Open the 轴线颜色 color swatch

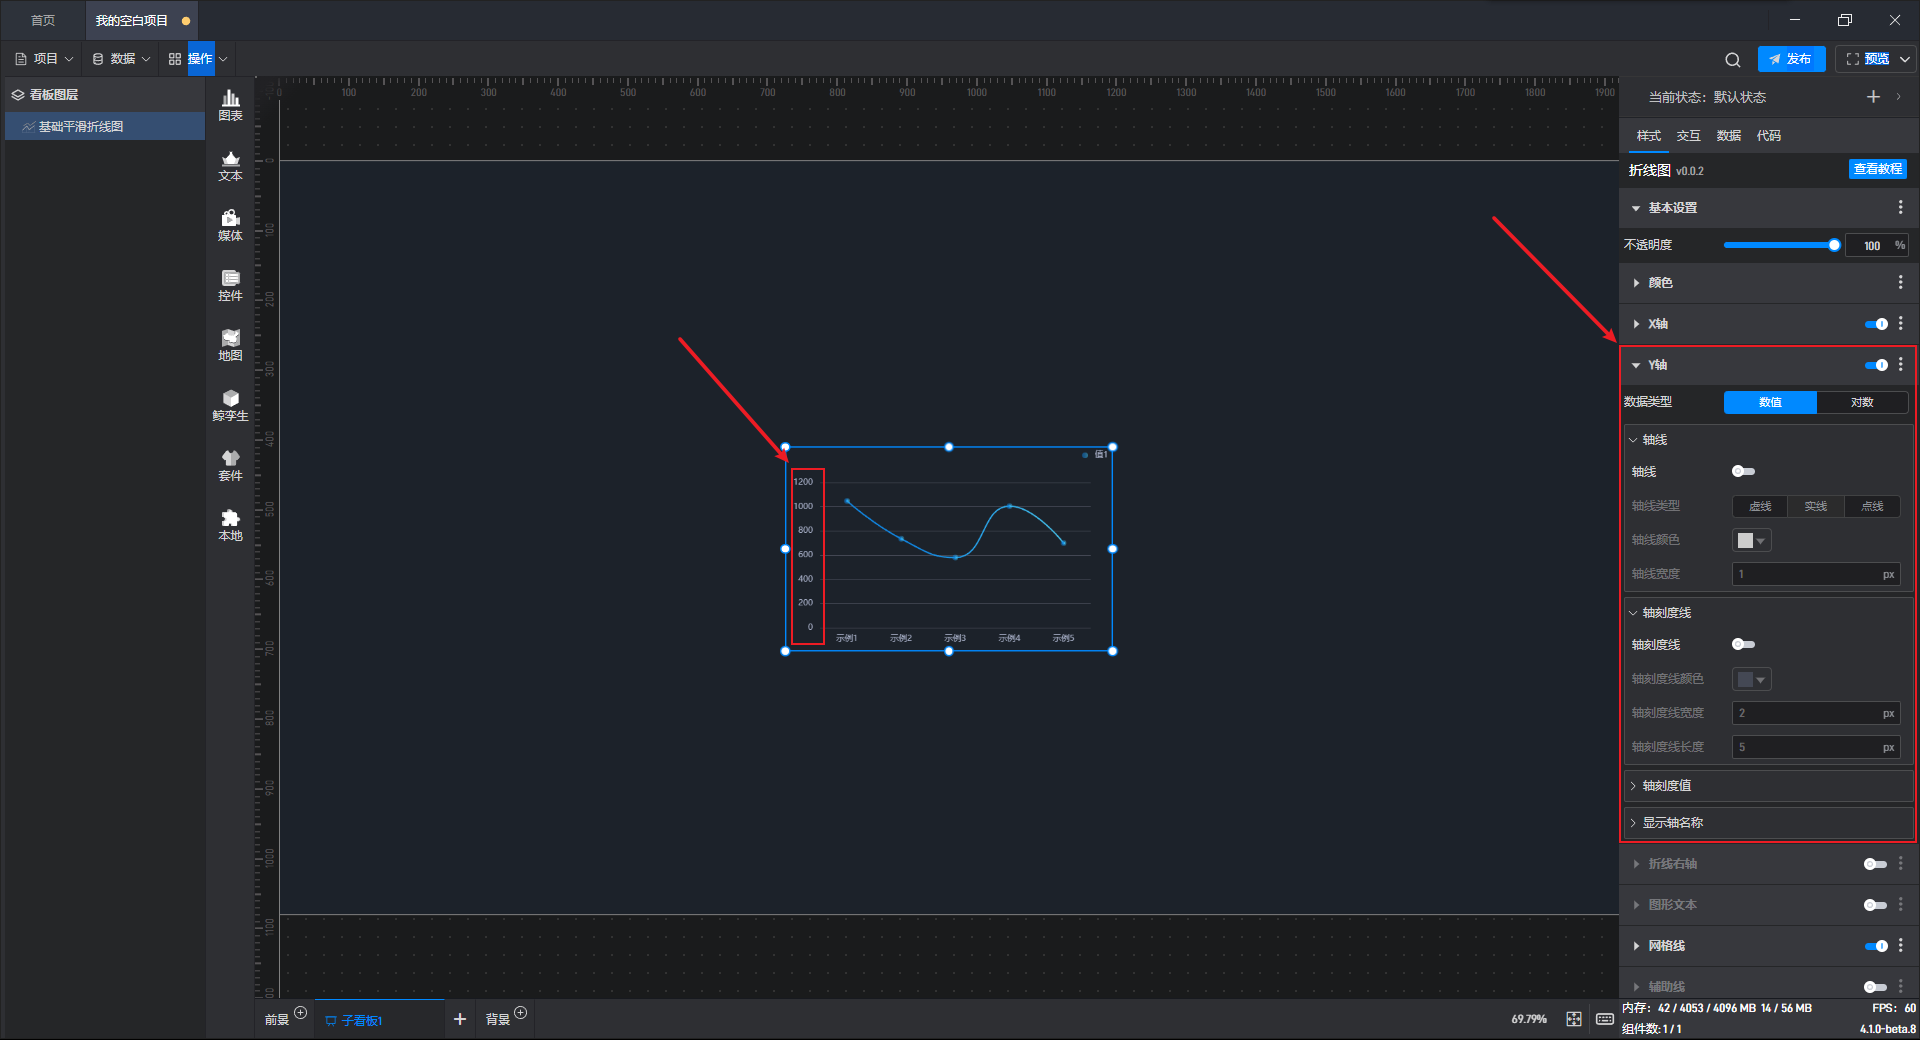click(x=1752, y=540)
